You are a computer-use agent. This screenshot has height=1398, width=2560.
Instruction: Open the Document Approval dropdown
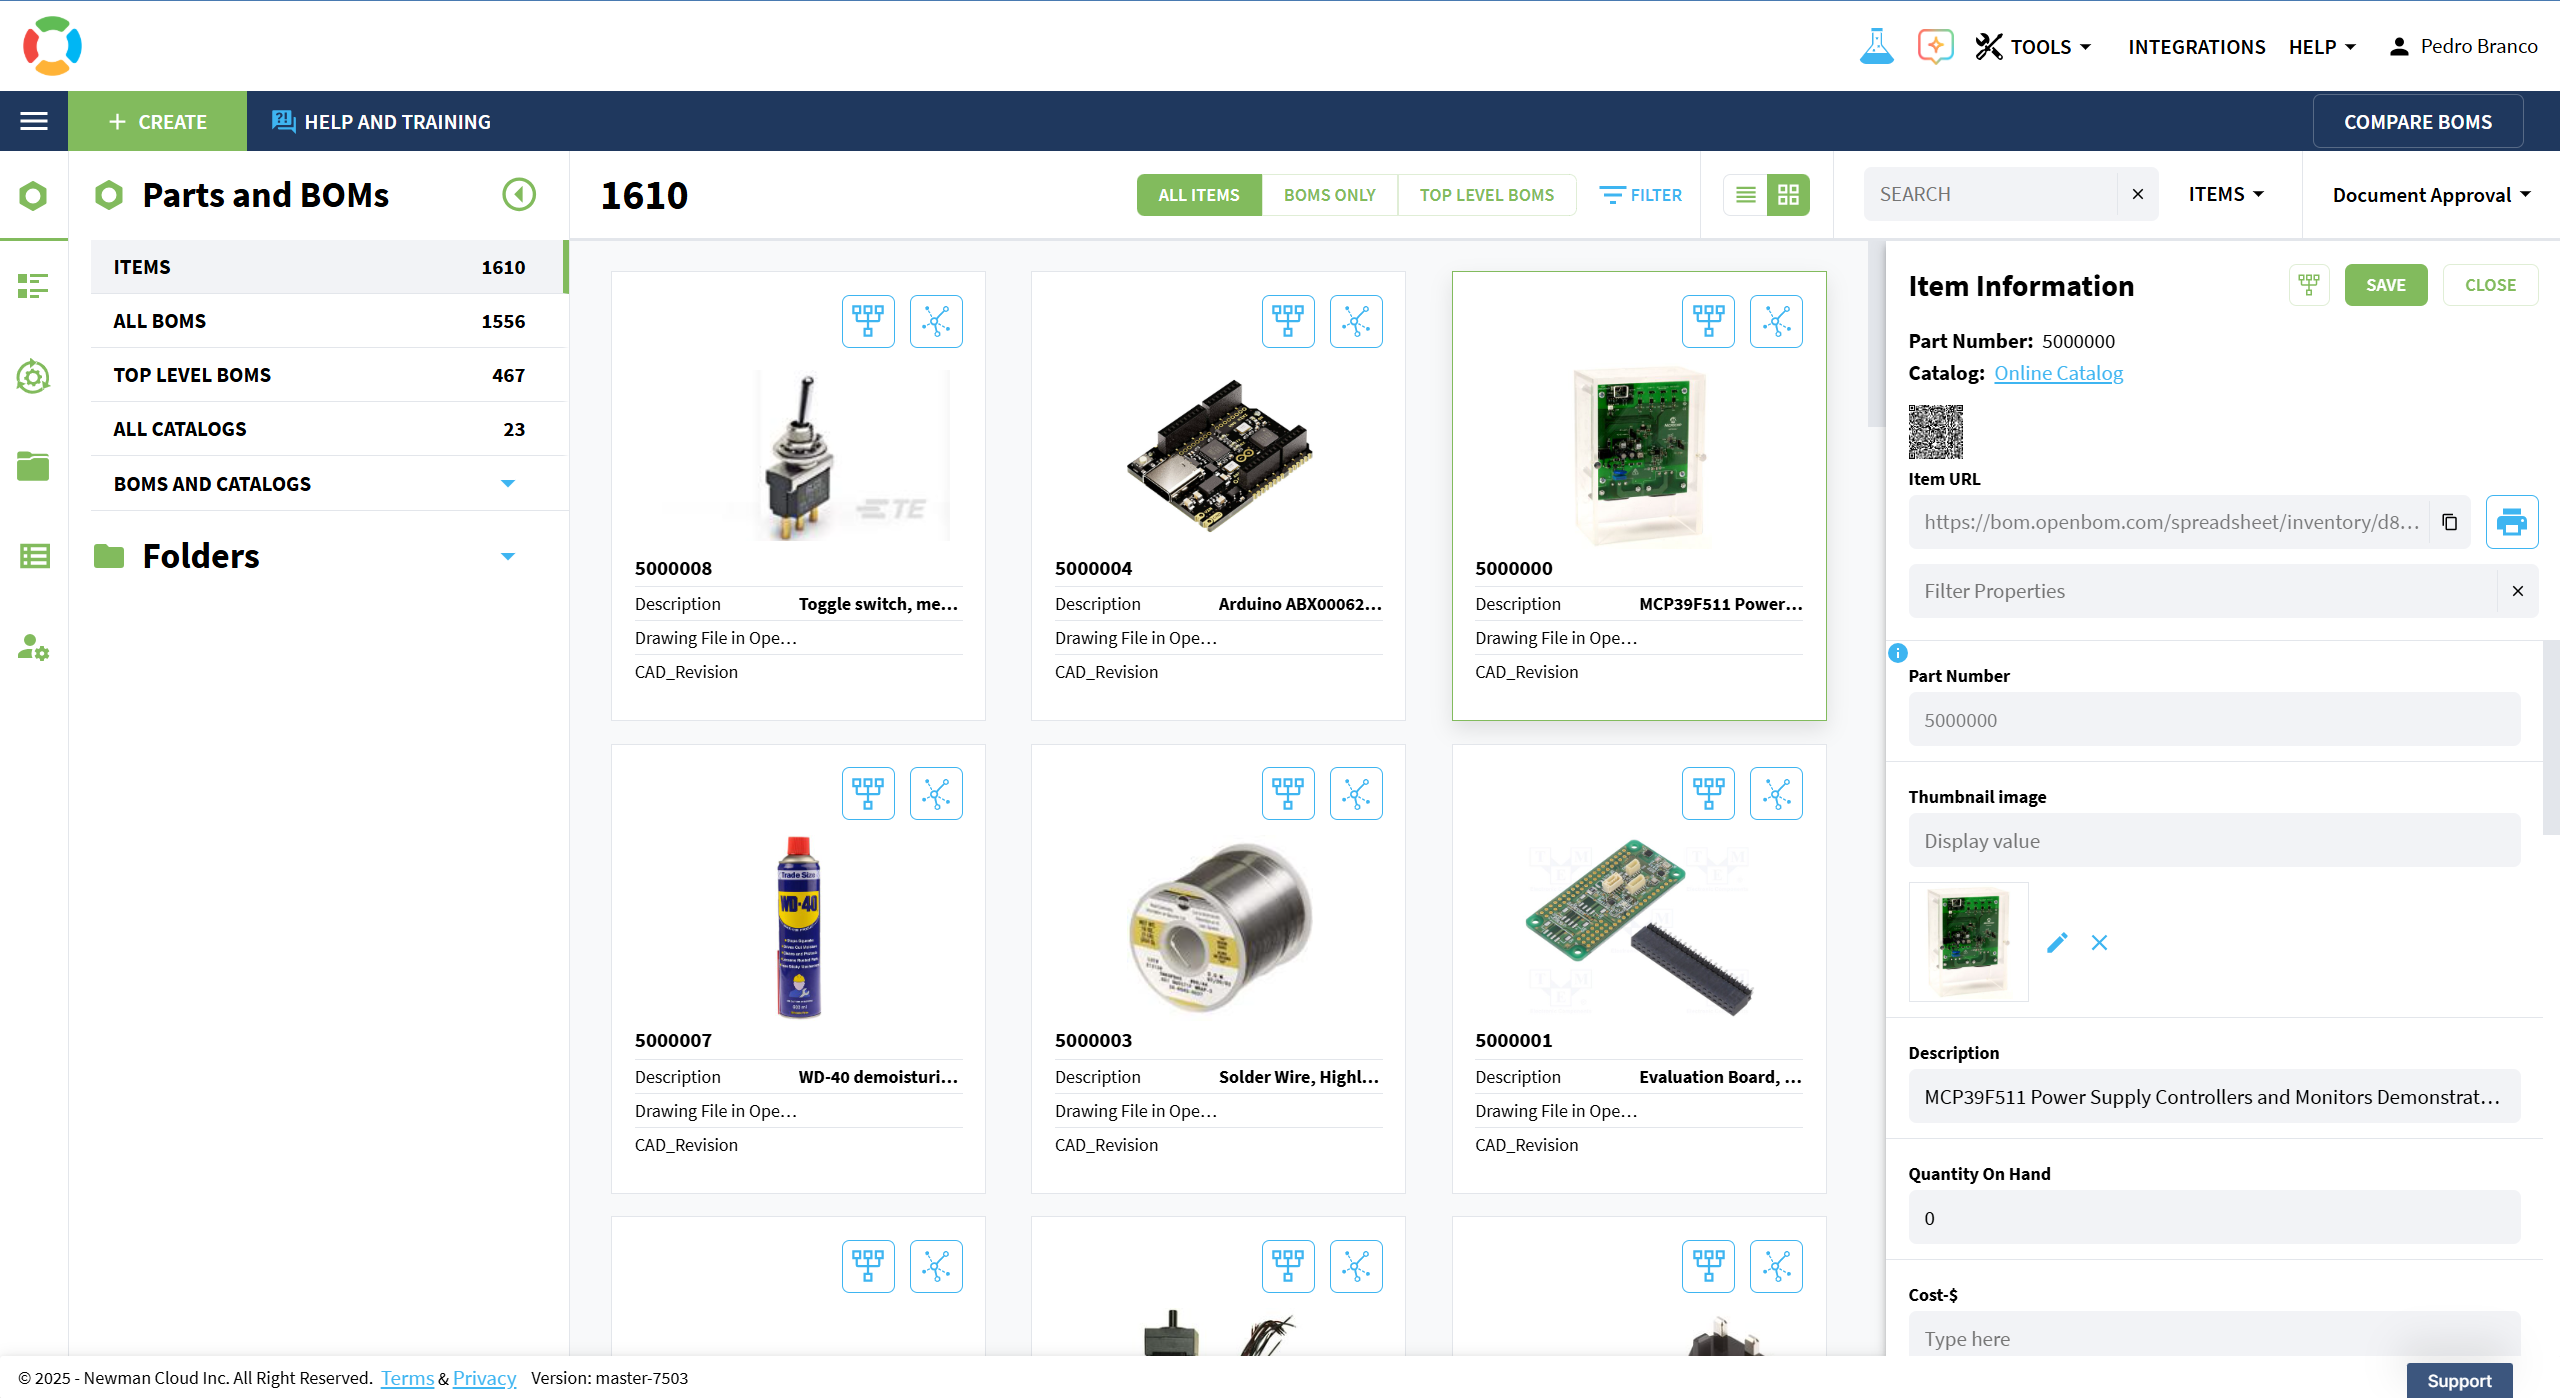click(x=2430, y=195)
